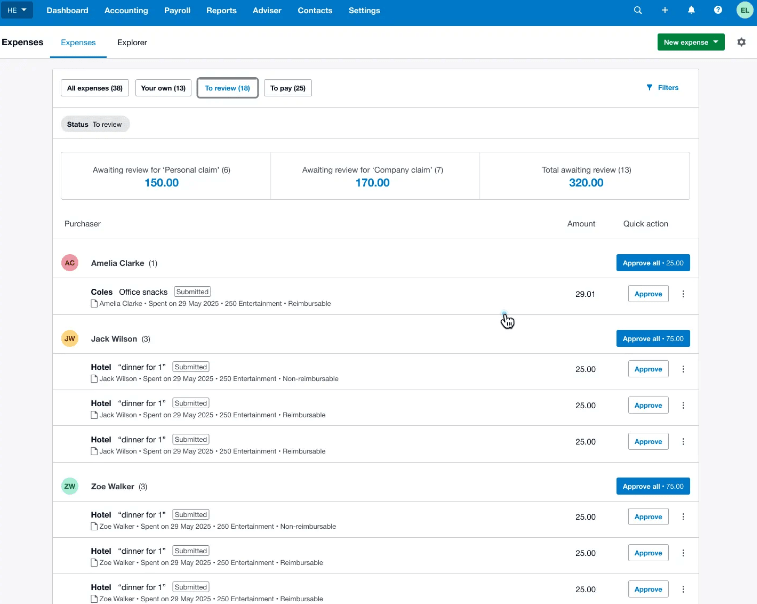
Task: Click the 320.00 total awaiting review
Action: [x=586, y=183]
